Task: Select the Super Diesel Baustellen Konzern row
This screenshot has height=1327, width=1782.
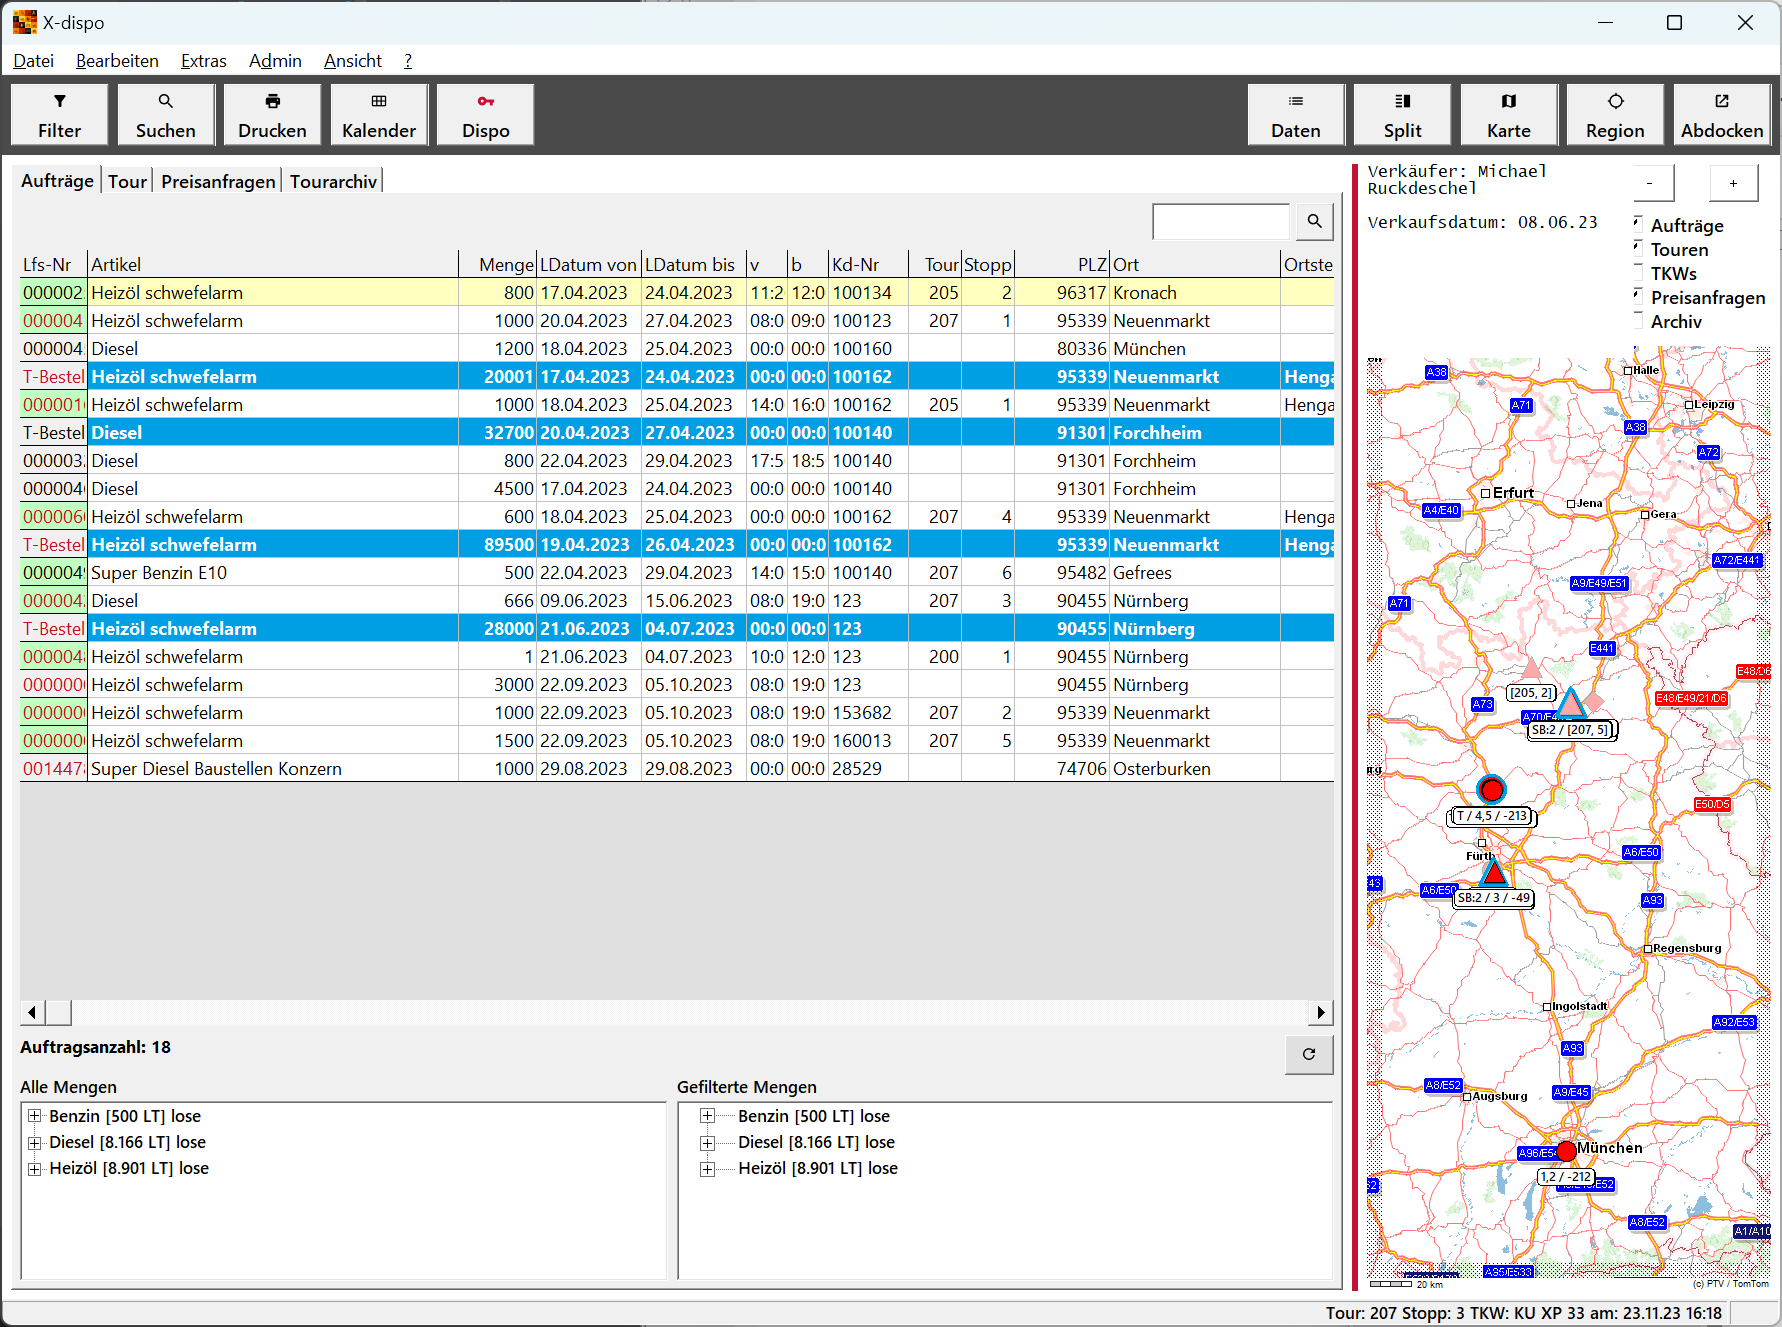Action: pos(677,769)
